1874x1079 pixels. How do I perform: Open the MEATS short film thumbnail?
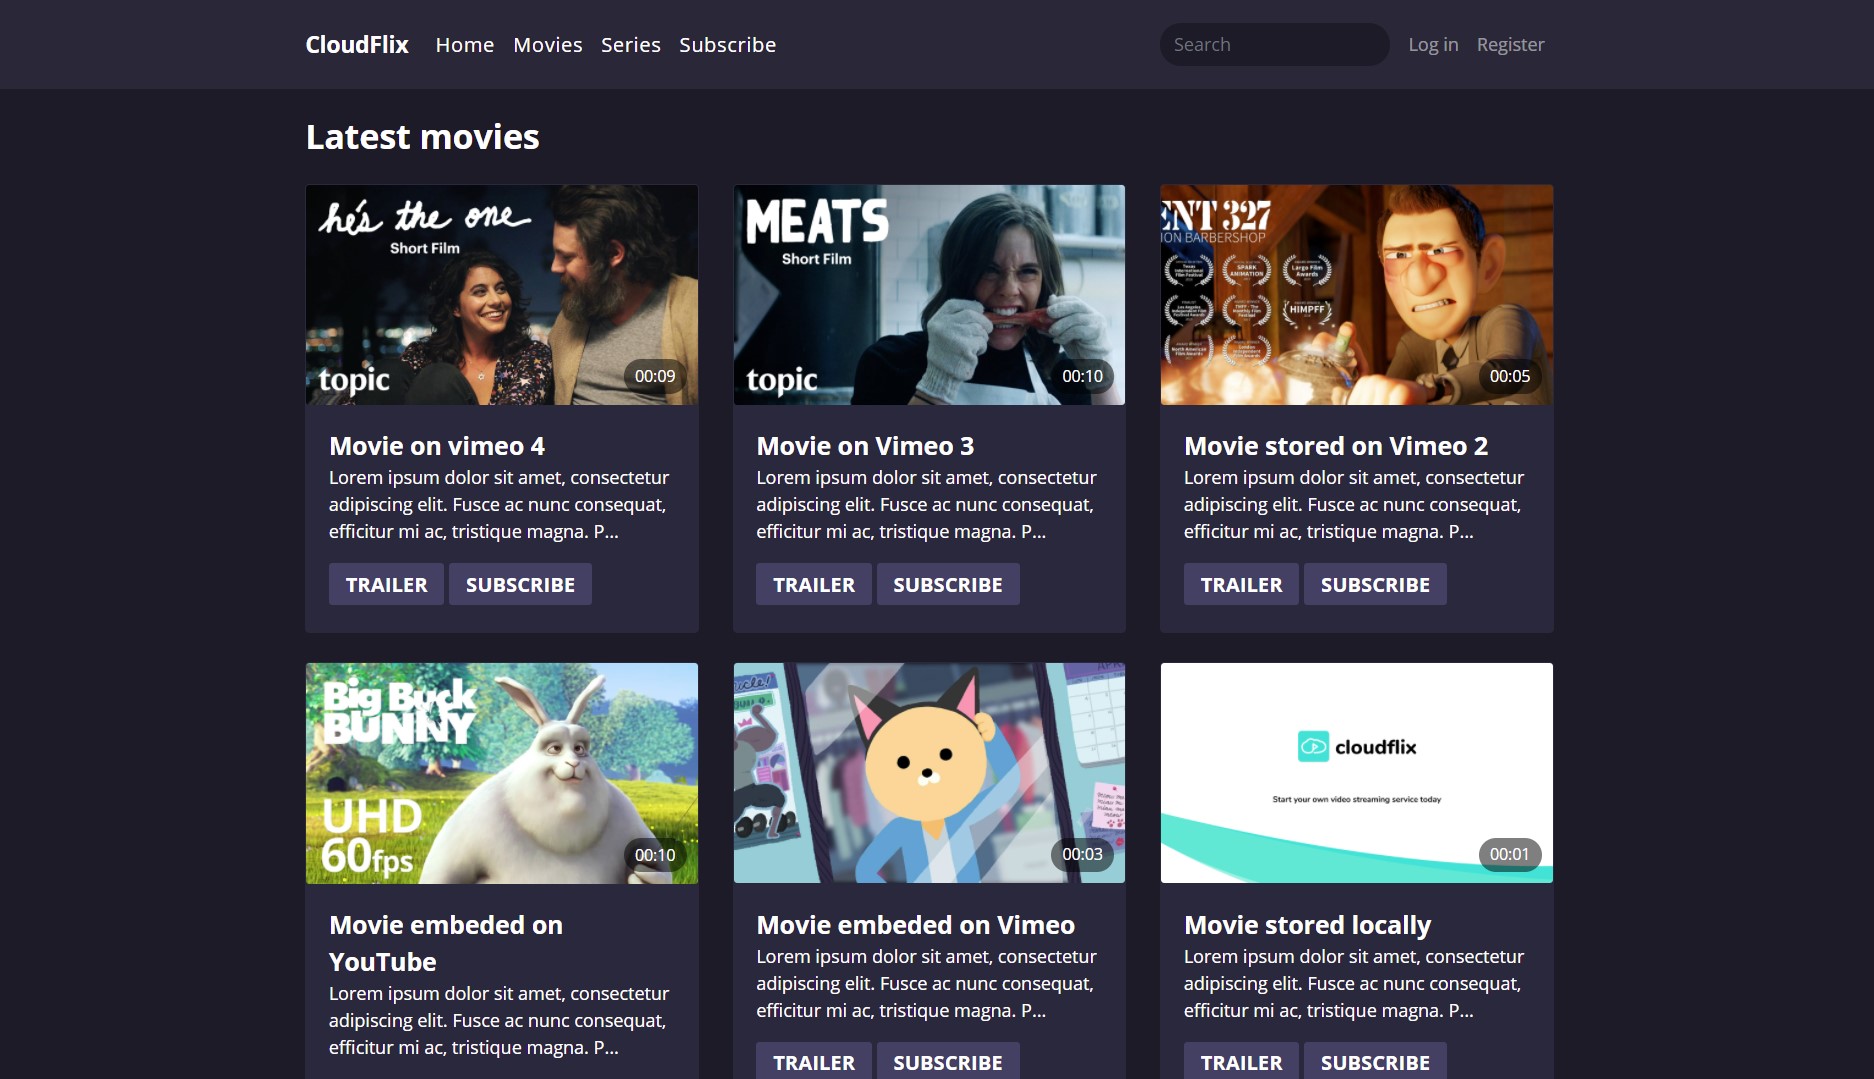tap(929, 295)
